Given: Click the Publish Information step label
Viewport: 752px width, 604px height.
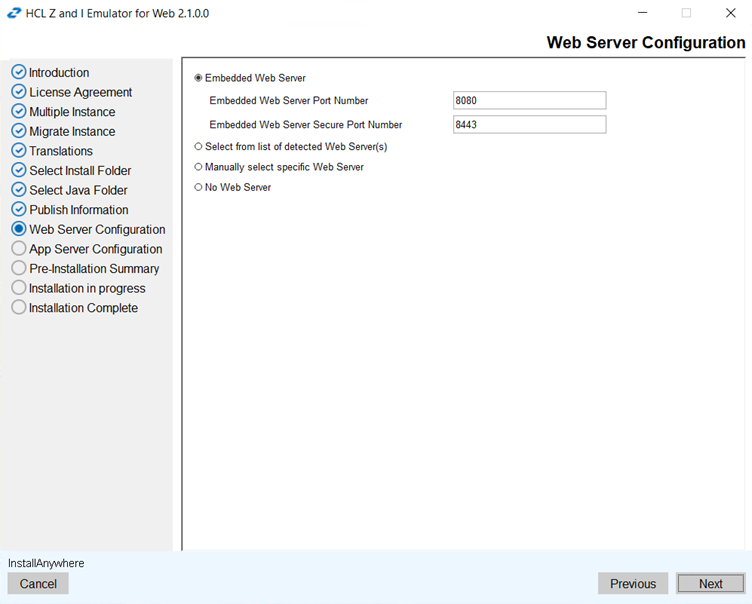Looking at the screenshot, I should pos(79,210).
